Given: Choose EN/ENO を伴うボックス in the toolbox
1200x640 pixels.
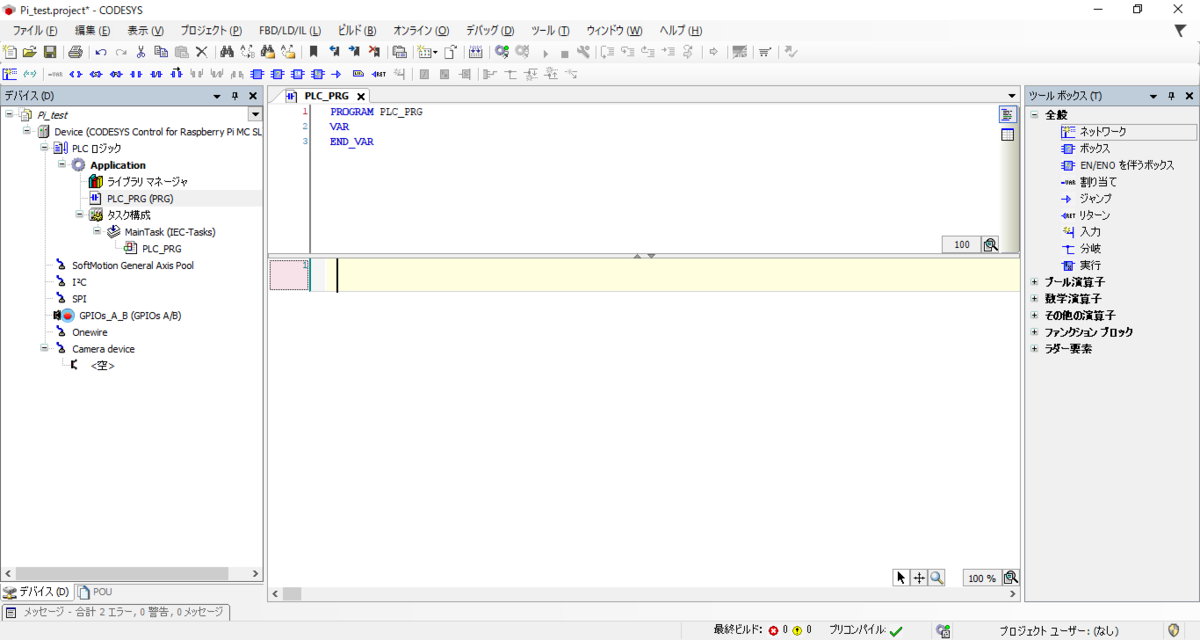Looking at the screenshot, I should pos(1126,165).
